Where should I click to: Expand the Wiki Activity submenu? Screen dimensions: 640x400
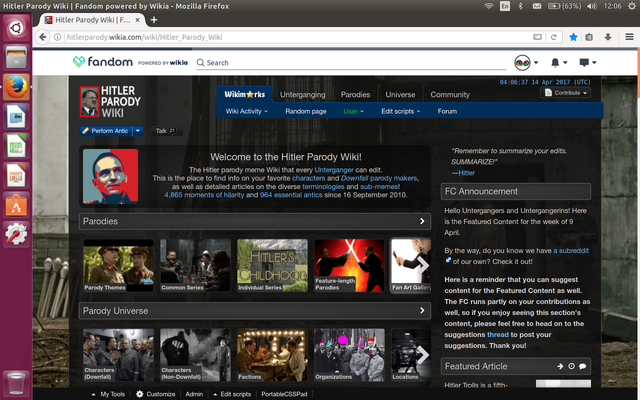coord(247,111)
